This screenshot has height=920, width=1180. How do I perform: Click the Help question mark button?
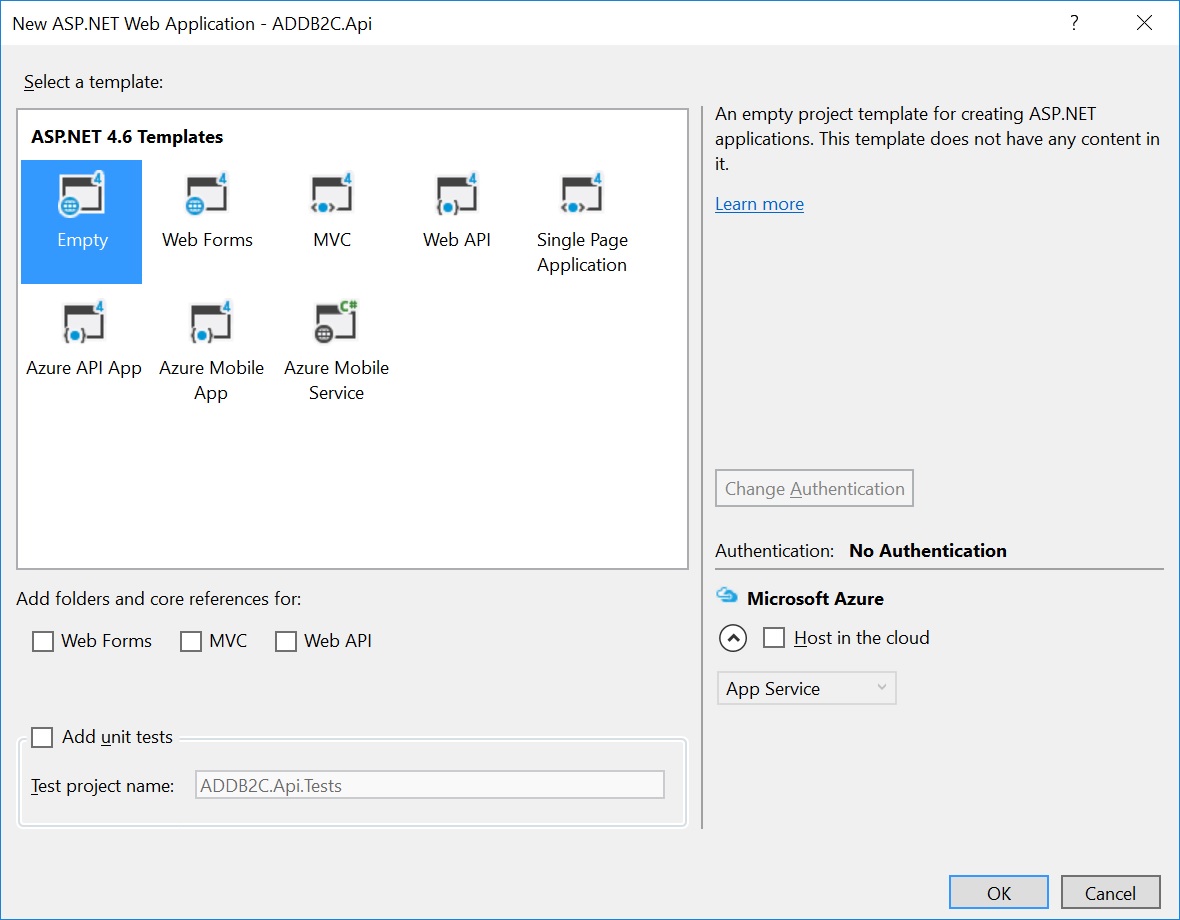1074,23
